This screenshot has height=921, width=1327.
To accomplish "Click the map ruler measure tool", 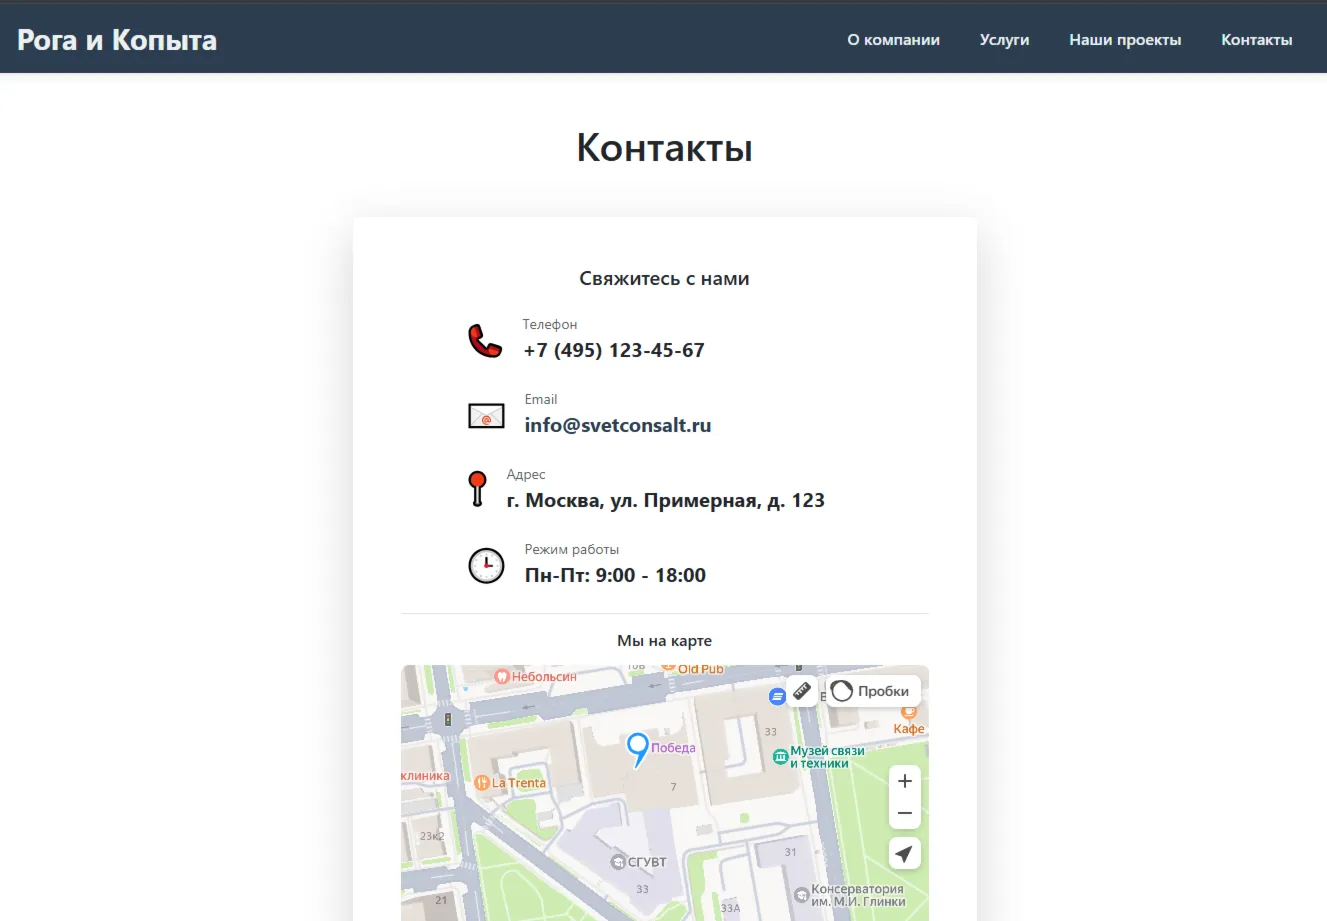I will click(x=802, y=691).
